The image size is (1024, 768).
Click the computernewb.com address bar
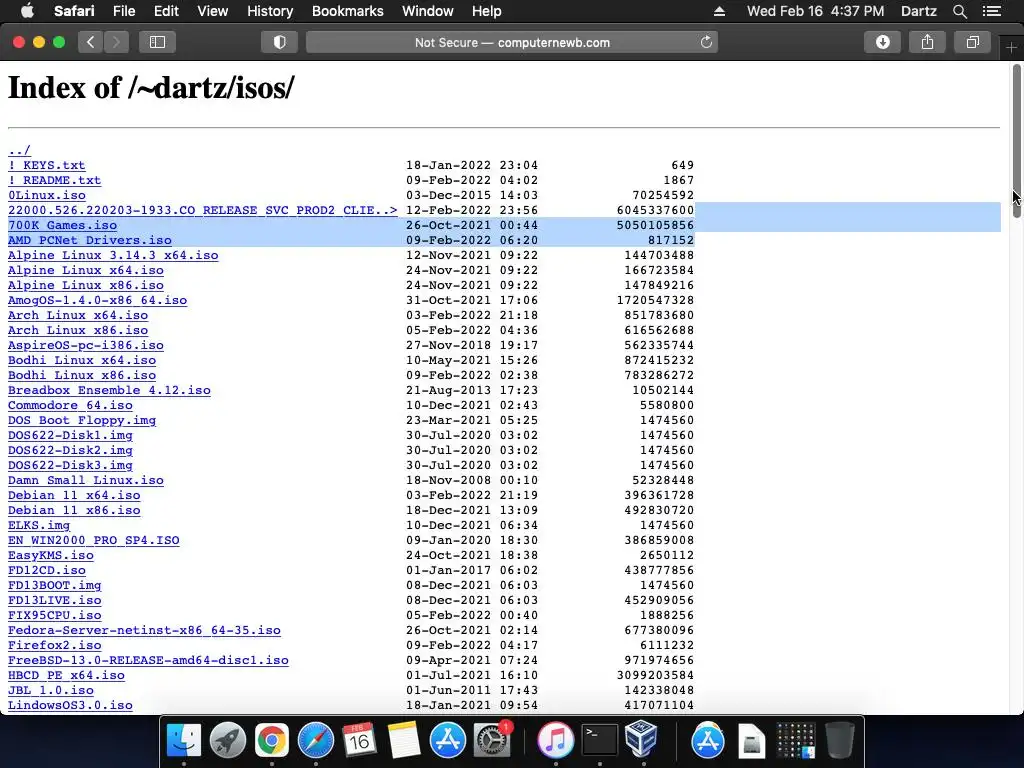pos(512,42)
